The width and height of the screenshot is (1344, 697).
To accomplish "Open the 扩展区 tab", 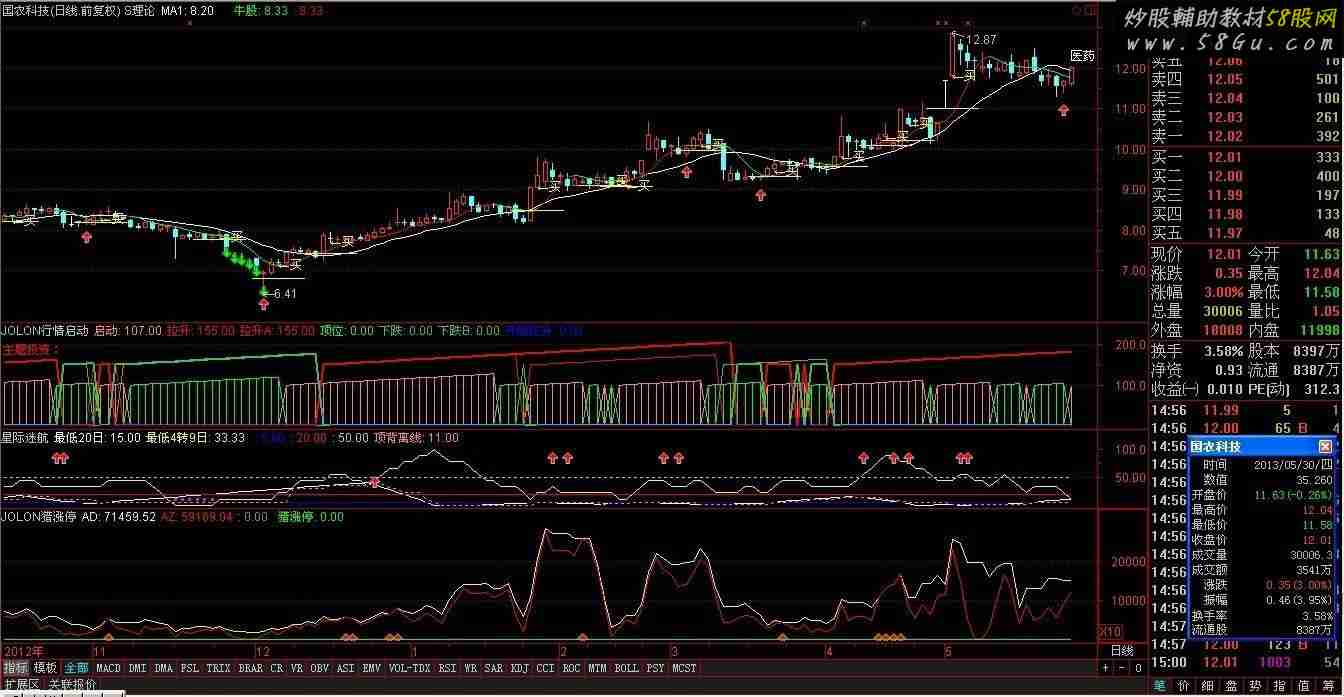I will [x=22, y=685].
